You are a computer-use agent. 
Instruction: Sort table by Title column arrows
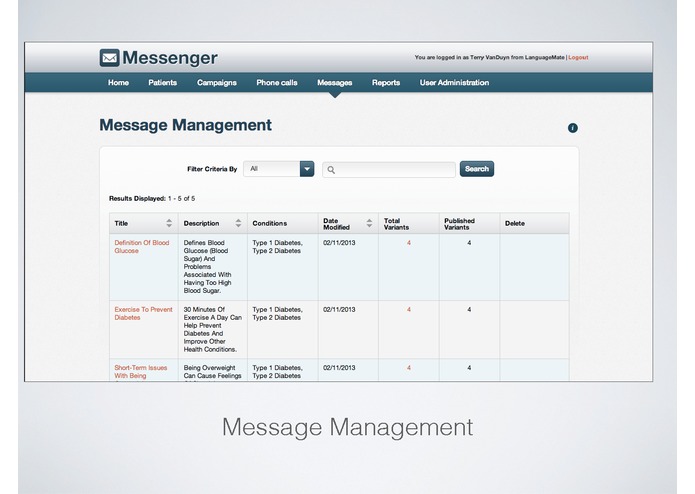[169, 223]
